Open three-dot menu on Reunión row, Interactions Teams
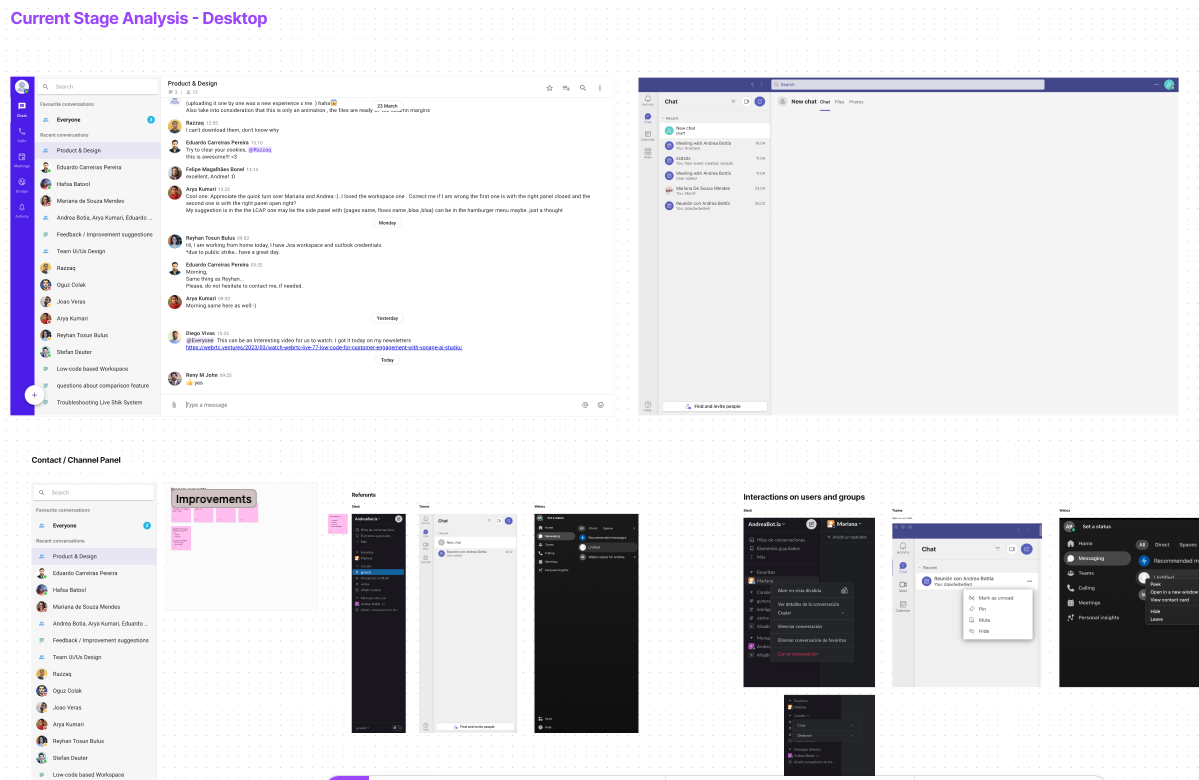This screenshot has height=780, width=1199. (1029, 581)
